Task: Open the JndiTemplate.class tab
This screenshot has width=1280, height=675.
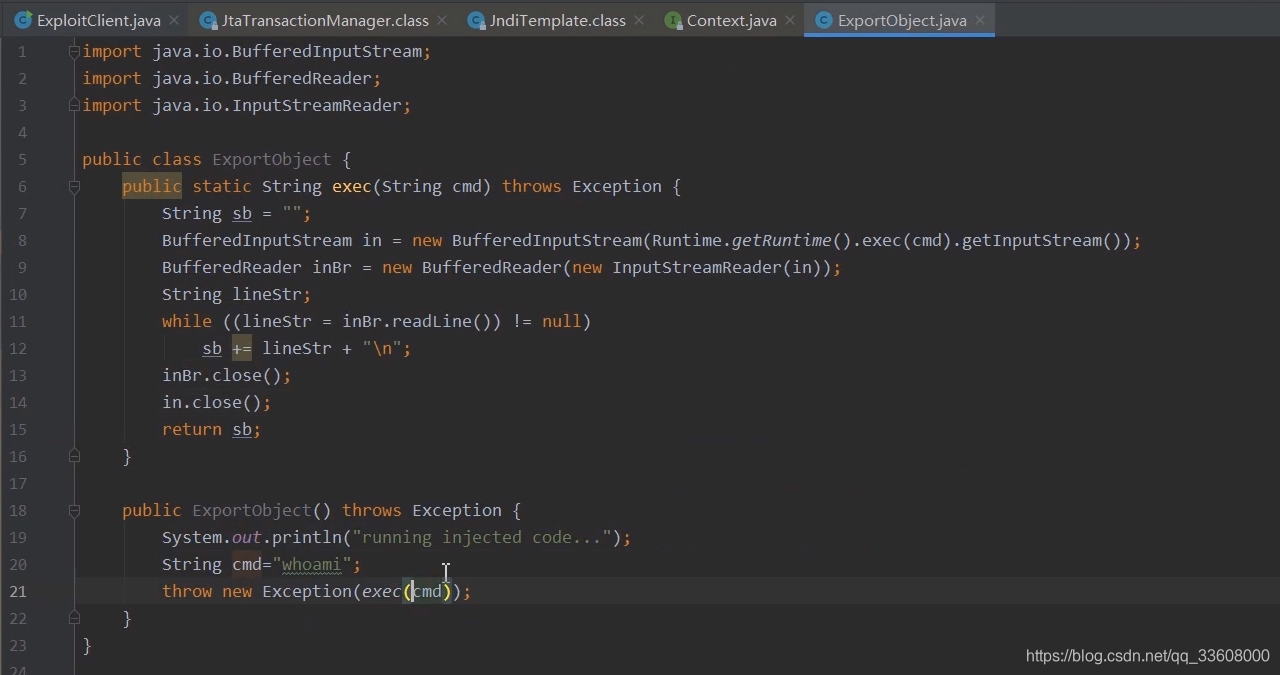Action: pos(558,20)
